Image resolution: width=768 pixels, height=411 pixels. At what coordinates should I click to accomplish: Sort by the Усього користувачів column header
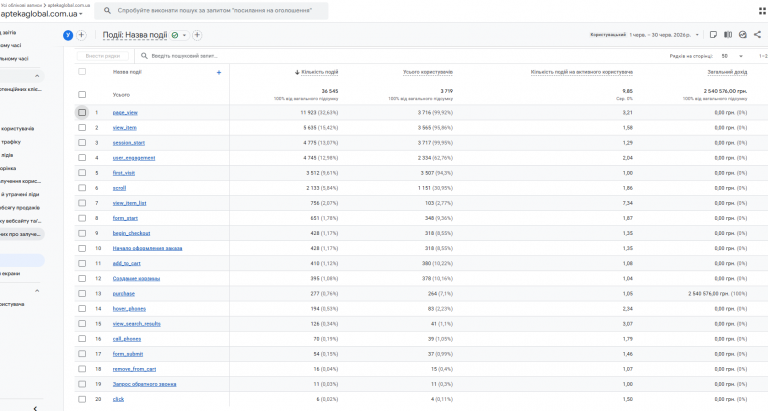point(428,72)
